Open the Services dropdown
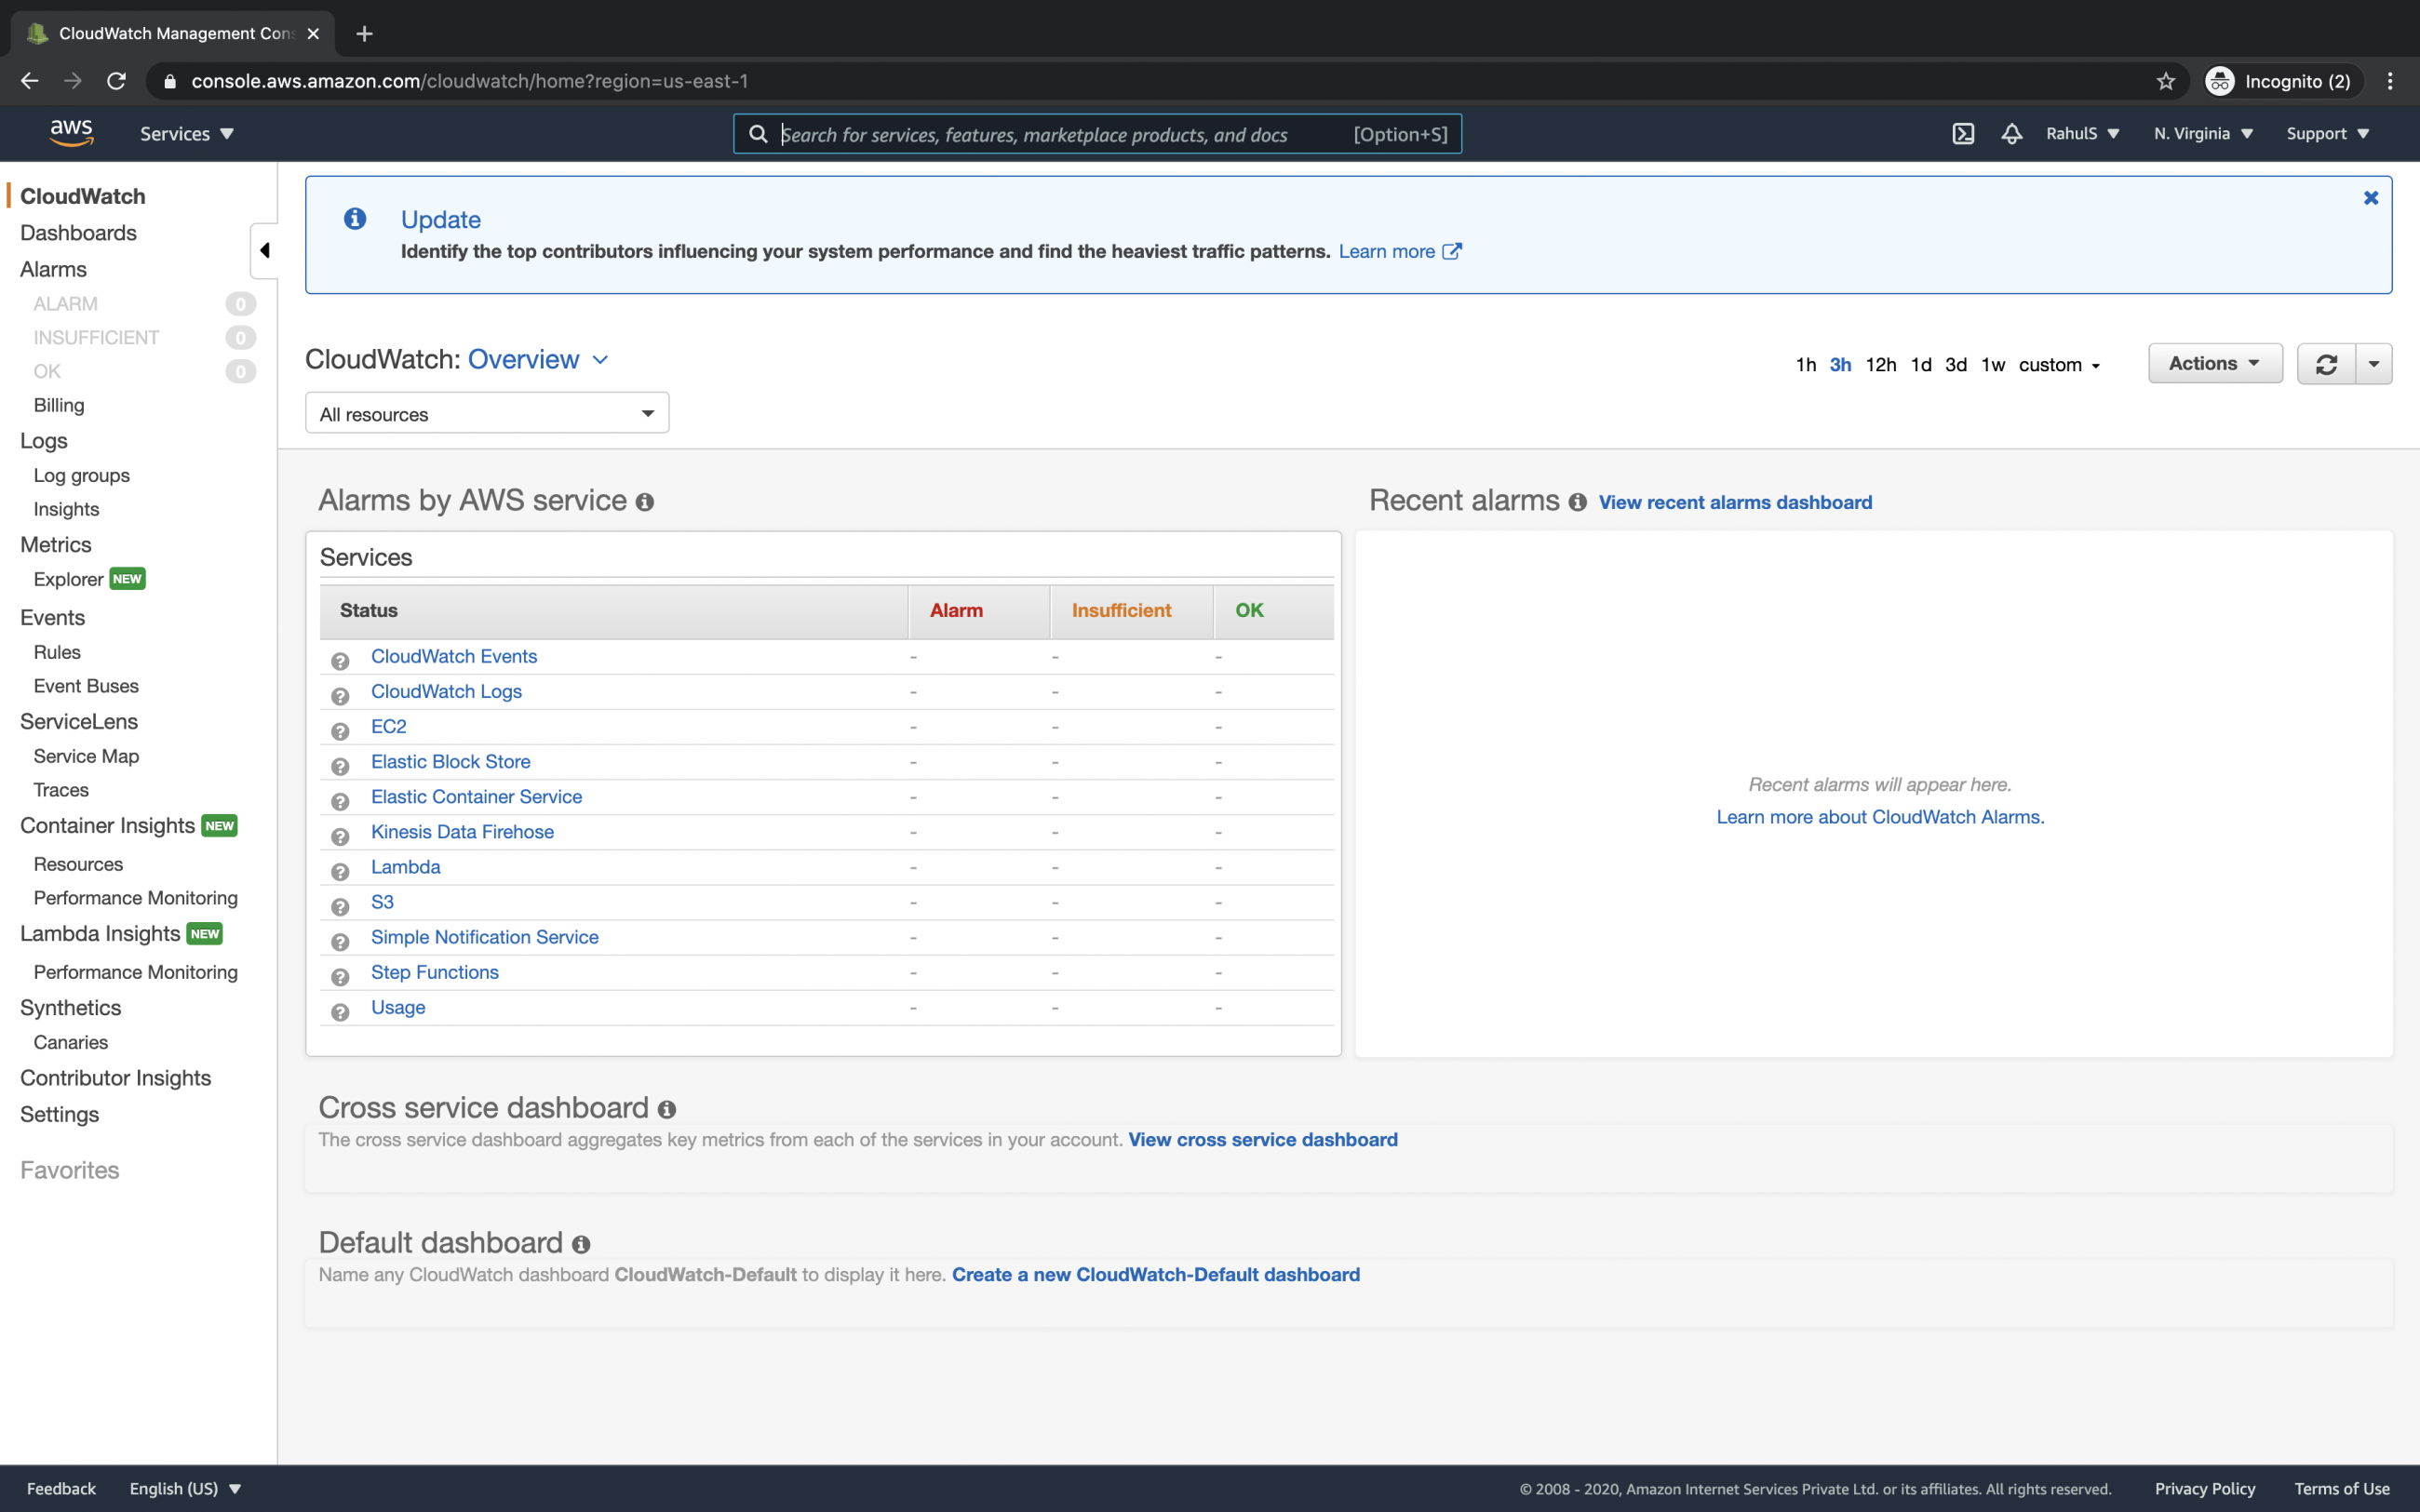This screenshot has width=2420, height=1512. point(186,133)
